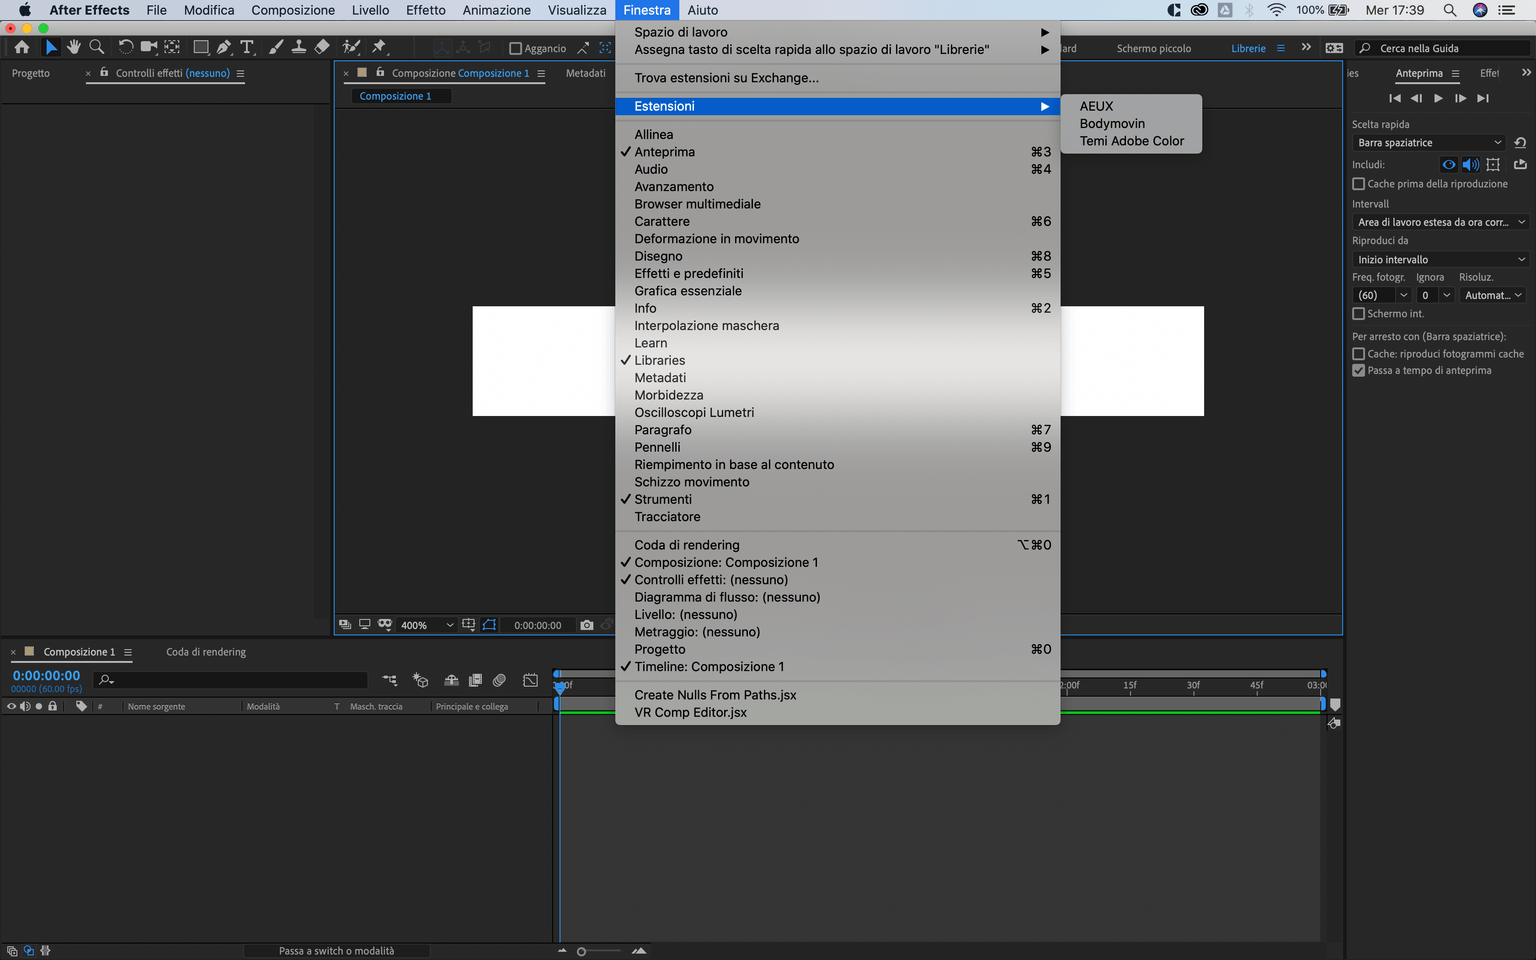Viewport: 1536px width, 960px height.
Task: Click the snapshot camera icon in viewer
Action: [587, 625]
